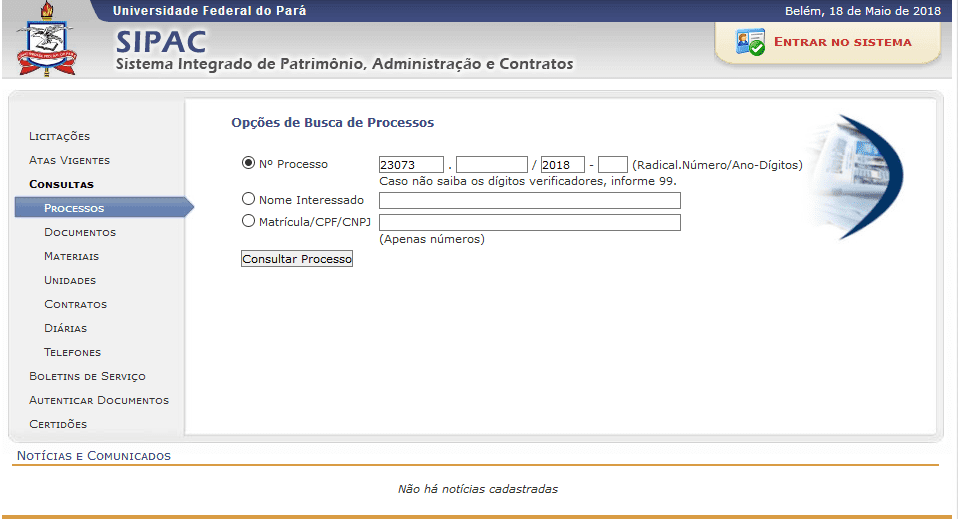
Task: Select Processos in the sidebar
Action: (74, 208)
